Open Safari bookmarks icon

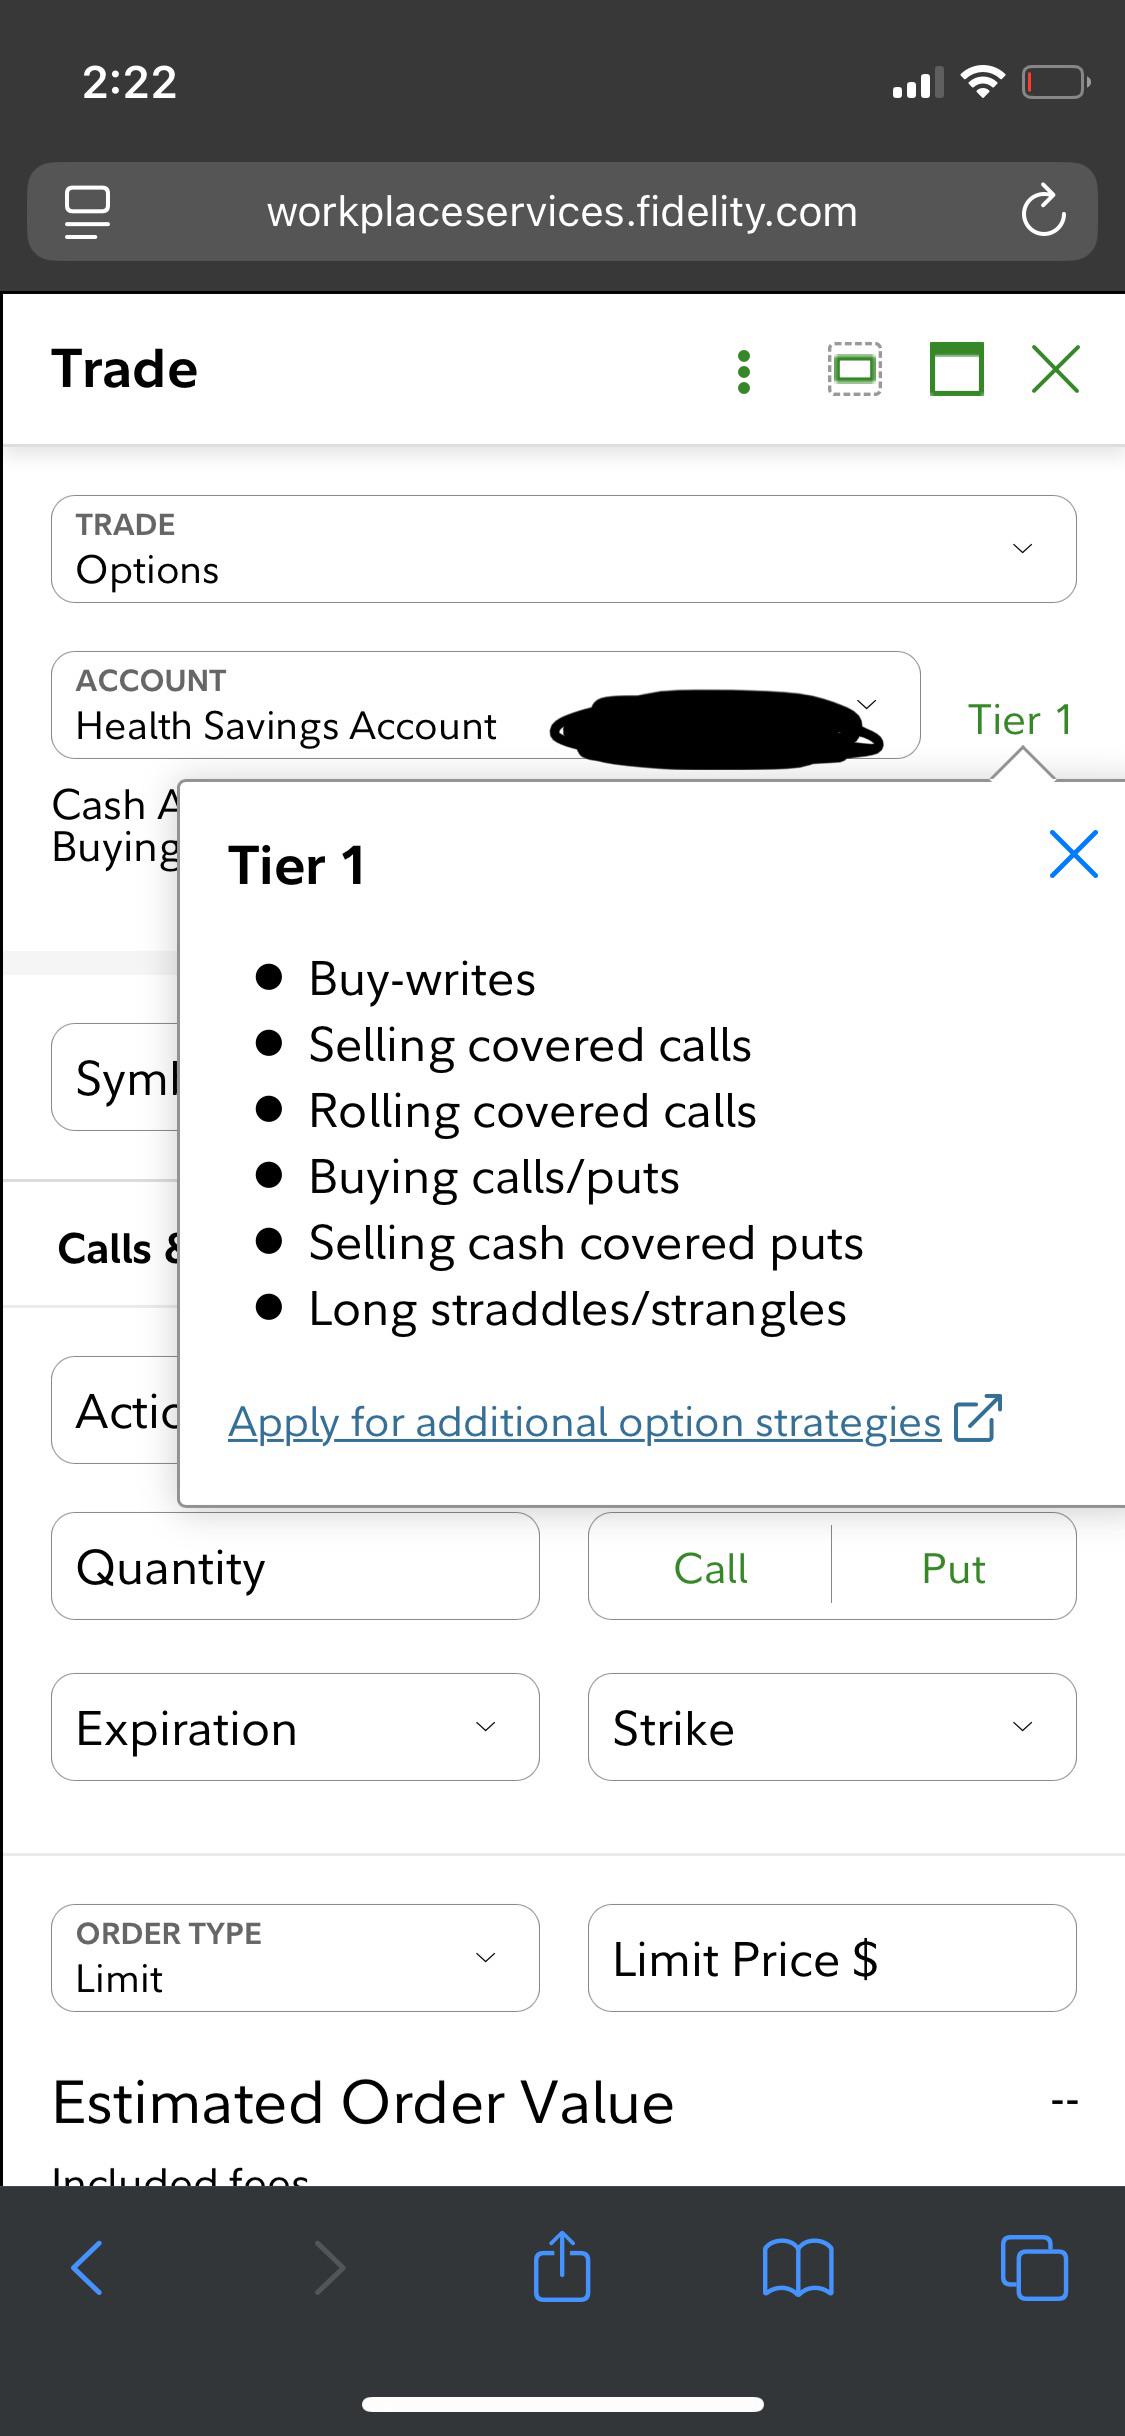tap(797, 2267)
